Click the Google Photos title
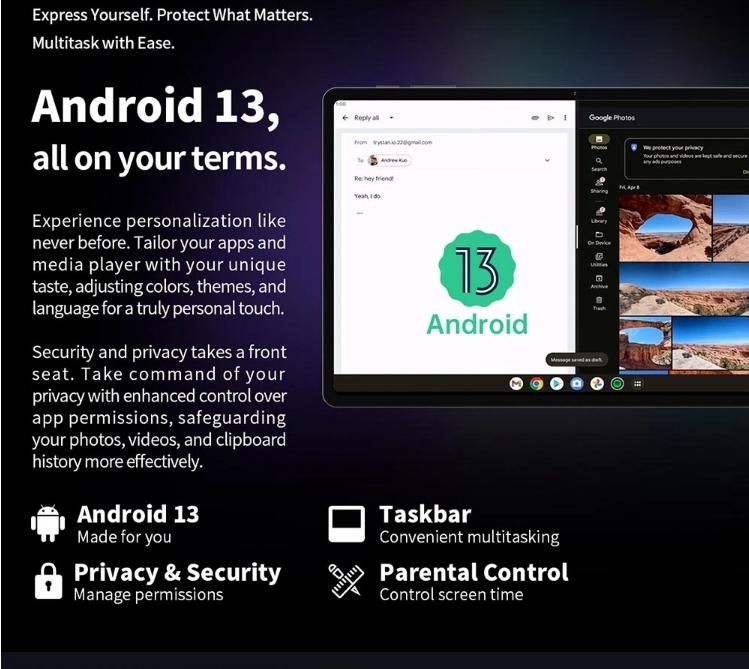This screenshot has width=749, height=669. coord(611,117)
